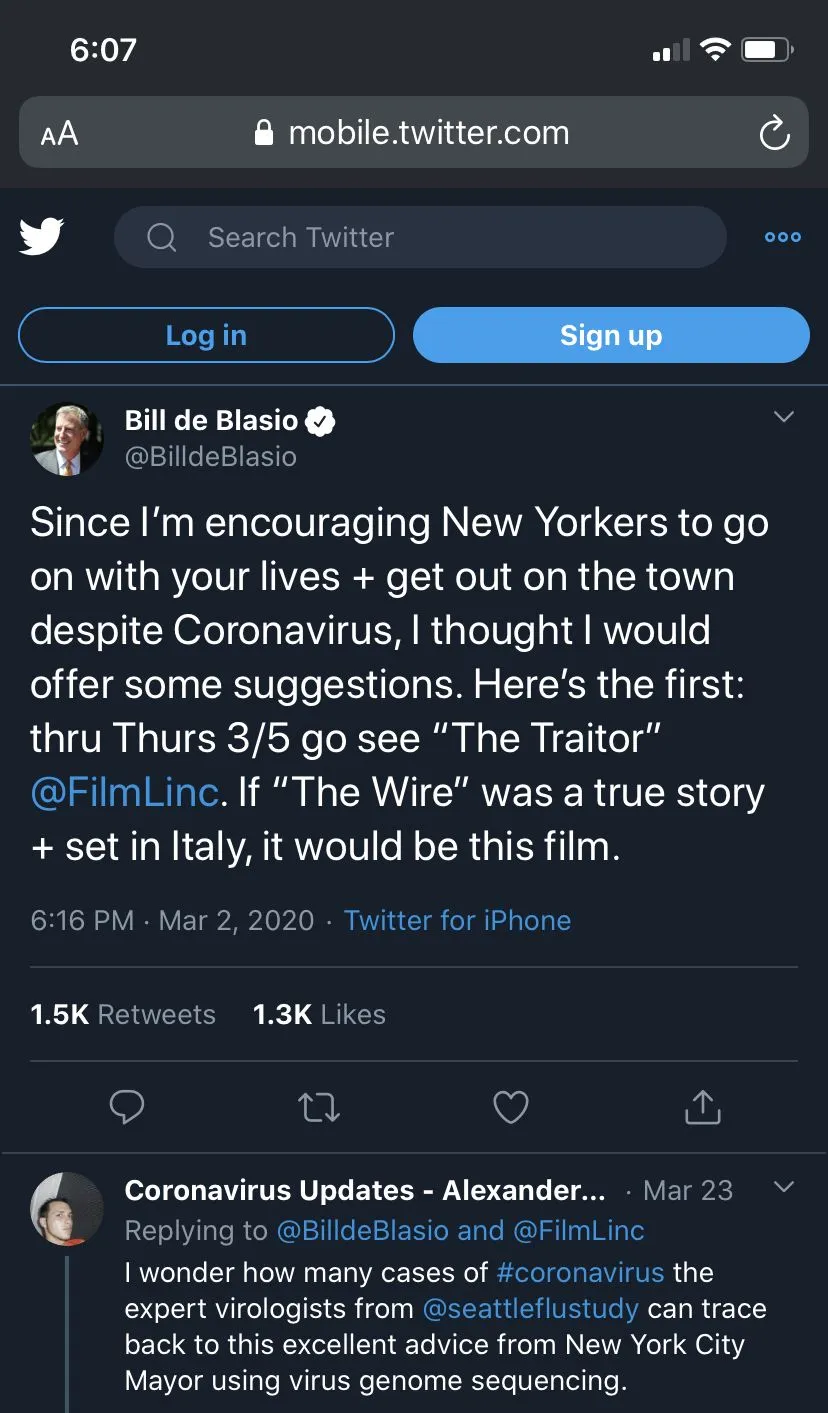The width and height of the screenshot is (828, 1413).
Task: Tap the Twitter bird logo
Action: [x=42, y=237]
